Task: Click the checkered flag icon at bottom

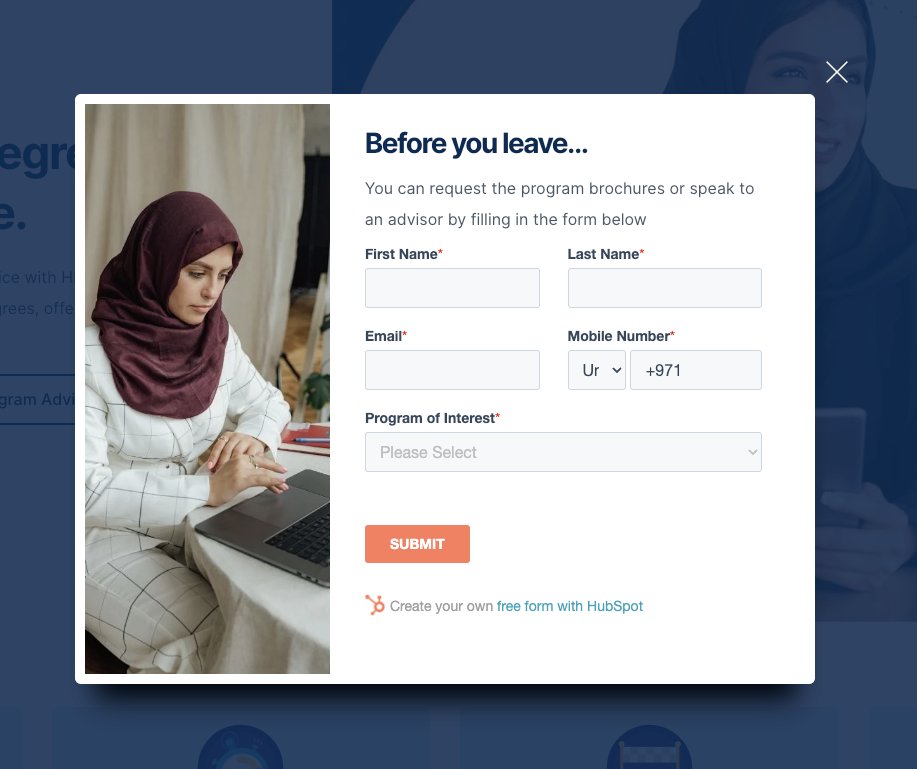Action: point(649,747)
